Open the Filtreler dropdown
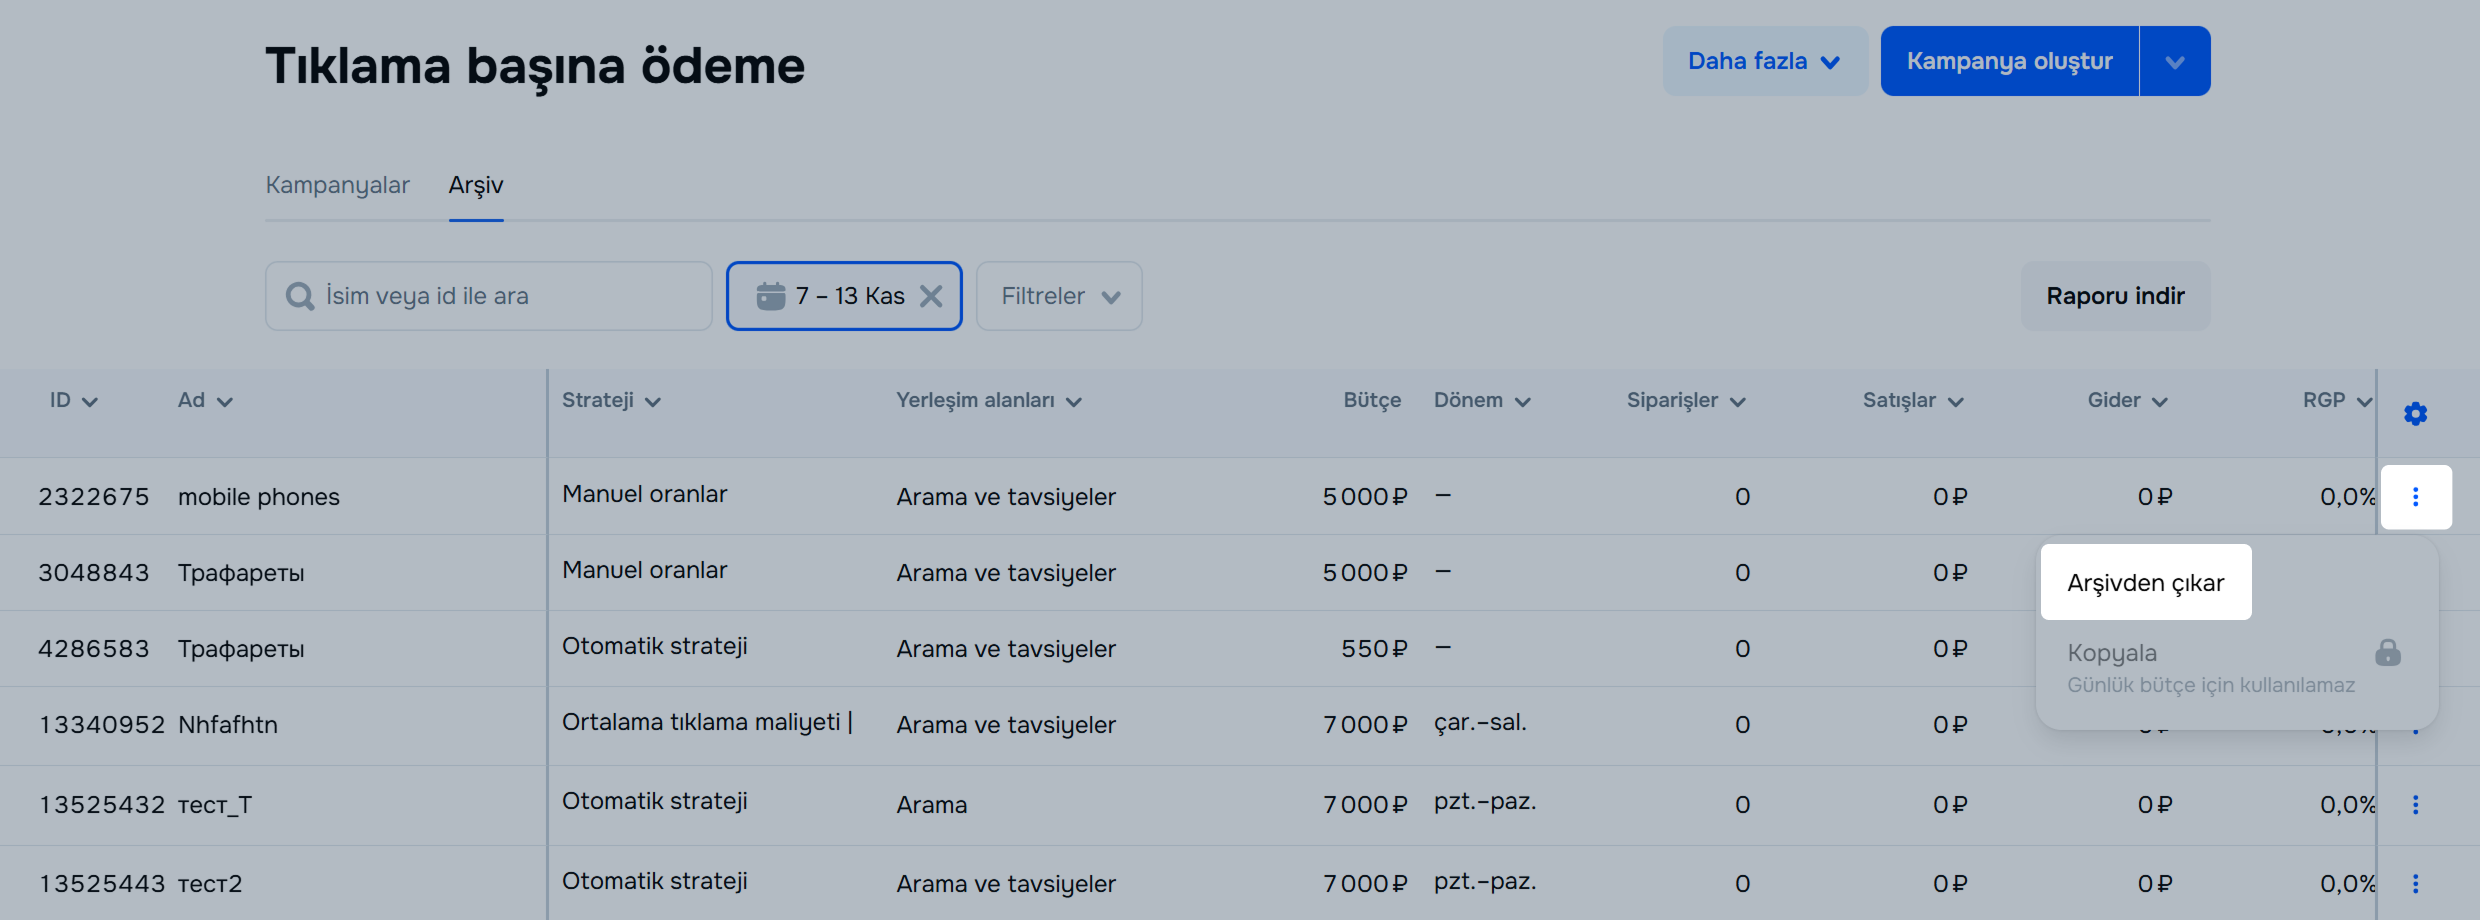 click(x=1059, y=296)
